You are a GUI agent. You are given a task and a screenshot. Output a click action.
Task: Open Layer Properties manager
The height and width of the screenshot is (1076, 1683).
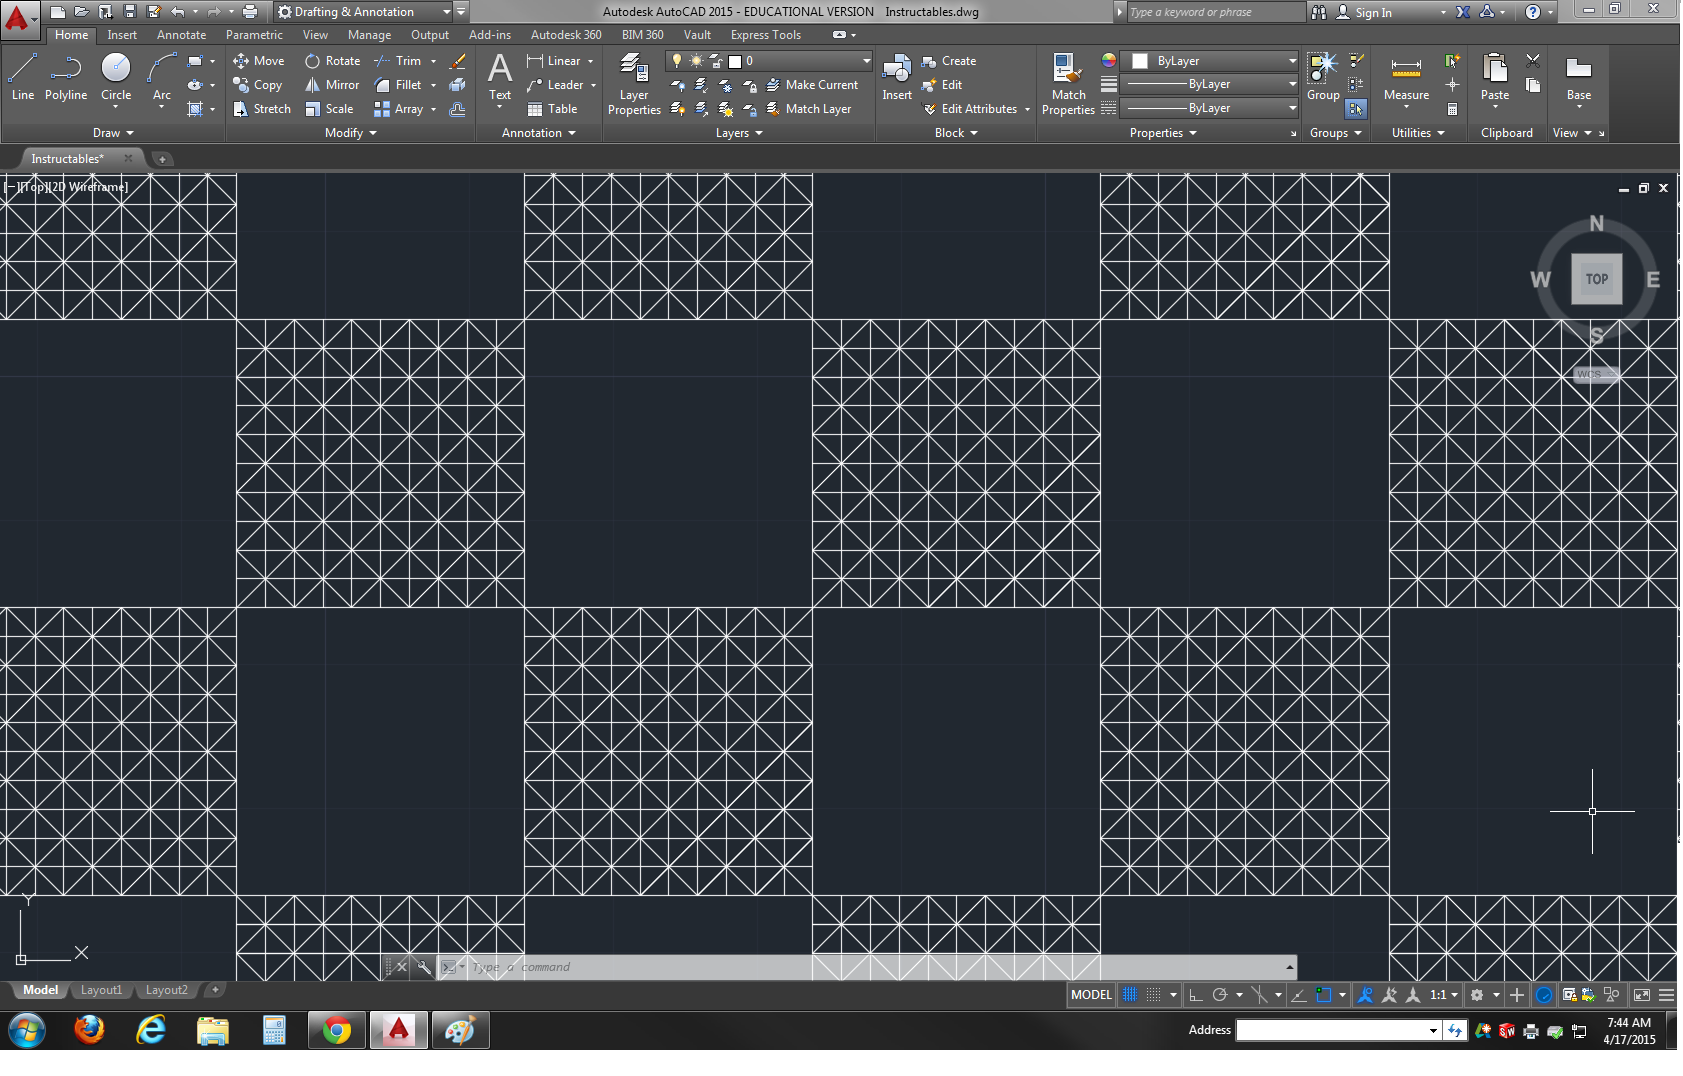pyautogui.click(x=634, y=84)
